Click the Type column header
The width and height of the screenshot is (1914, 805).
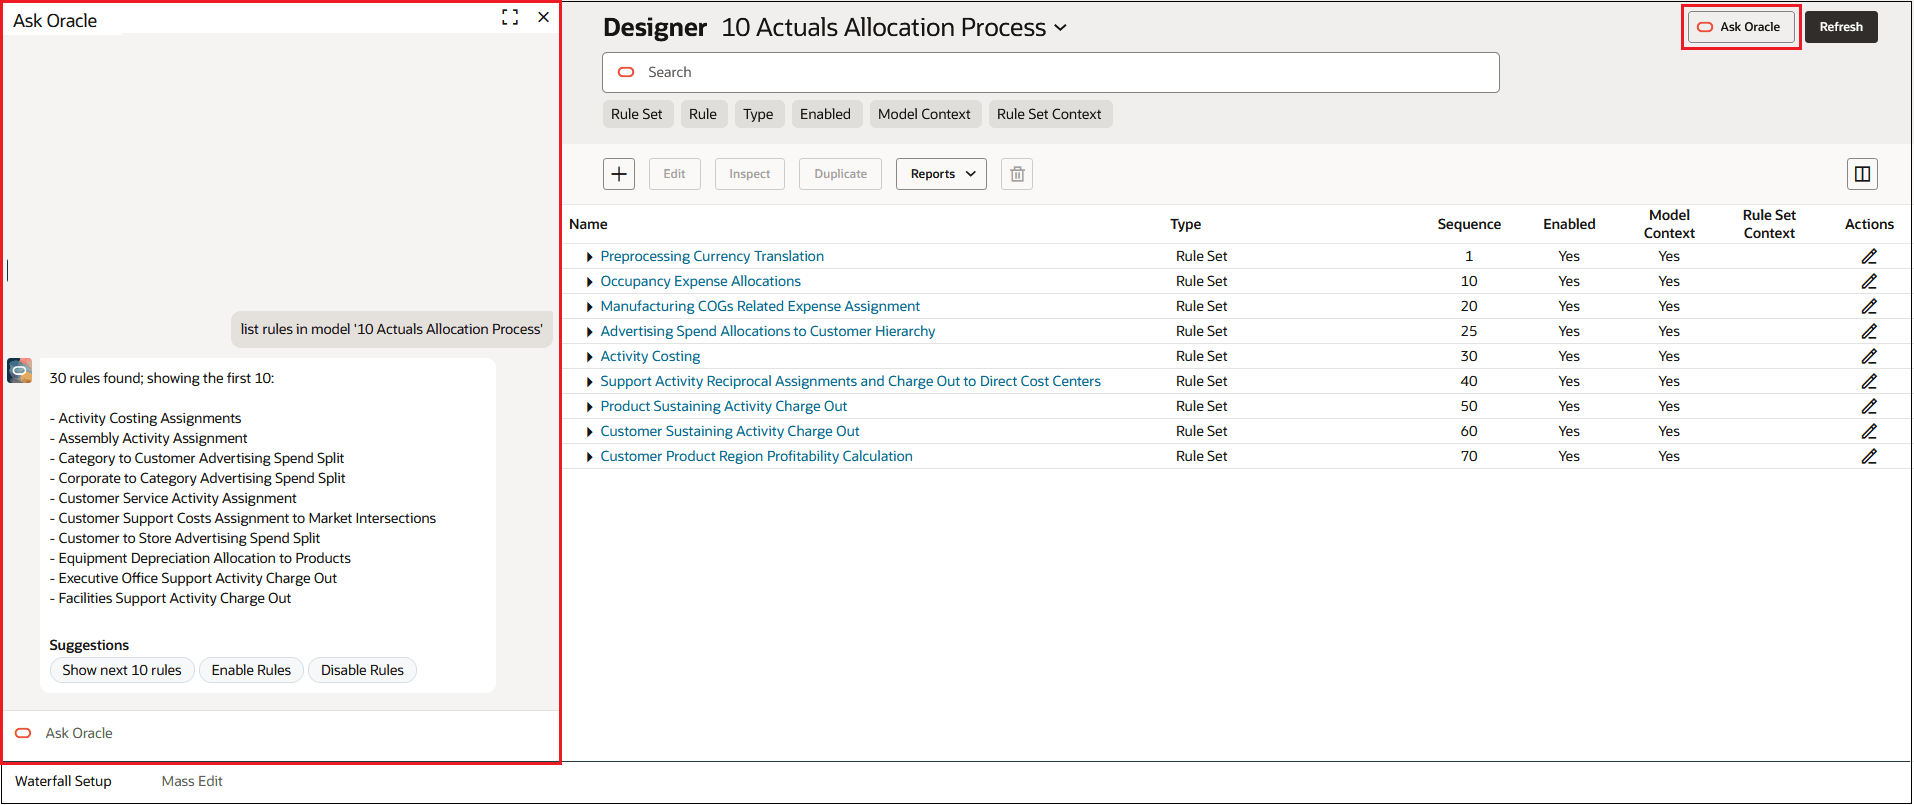(1186, 224)
